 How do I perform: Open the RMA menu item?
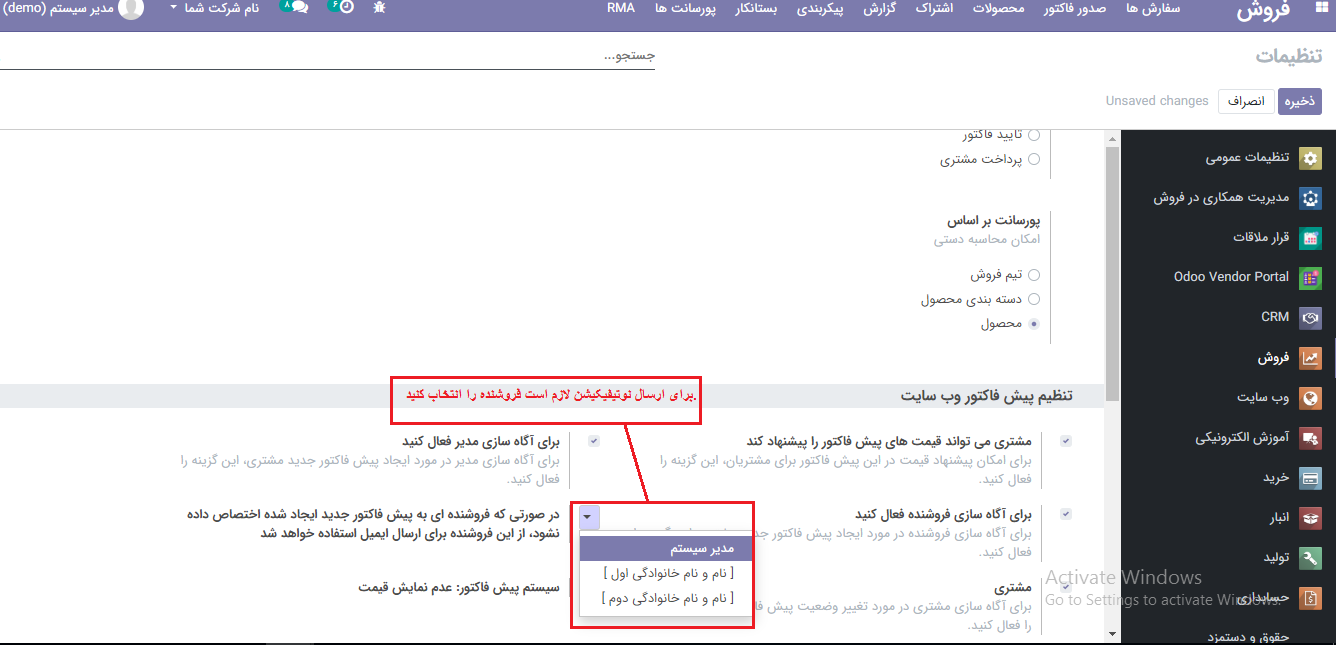click(x=621, y=8)
